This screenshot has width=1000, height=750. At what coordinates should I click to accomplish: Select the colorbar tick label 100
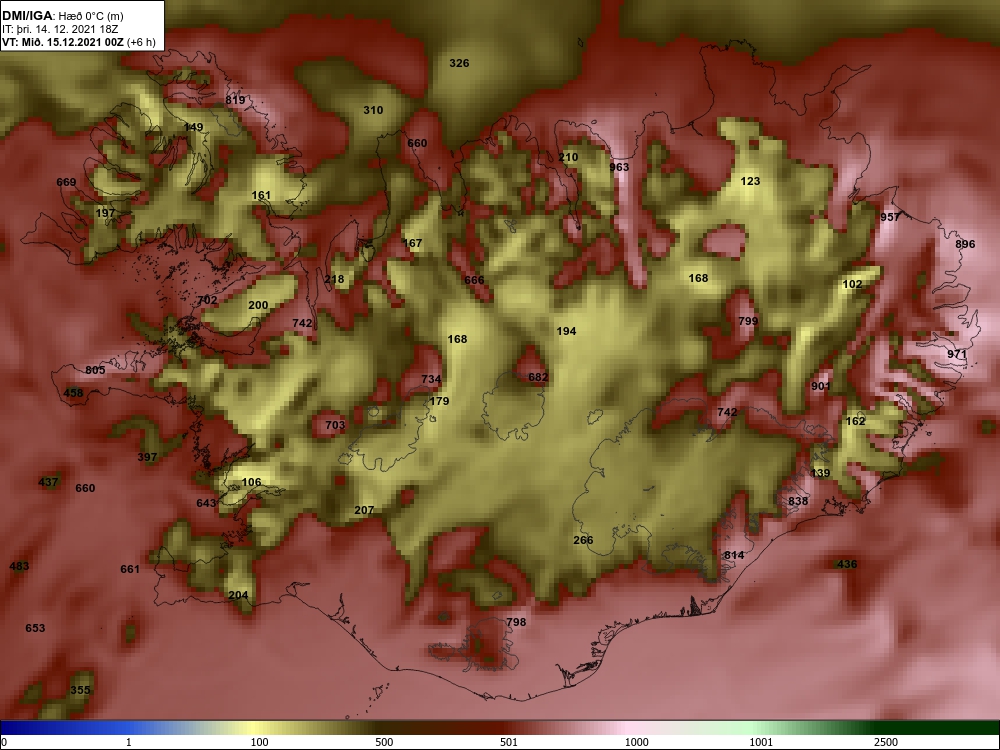pos(260,742)
